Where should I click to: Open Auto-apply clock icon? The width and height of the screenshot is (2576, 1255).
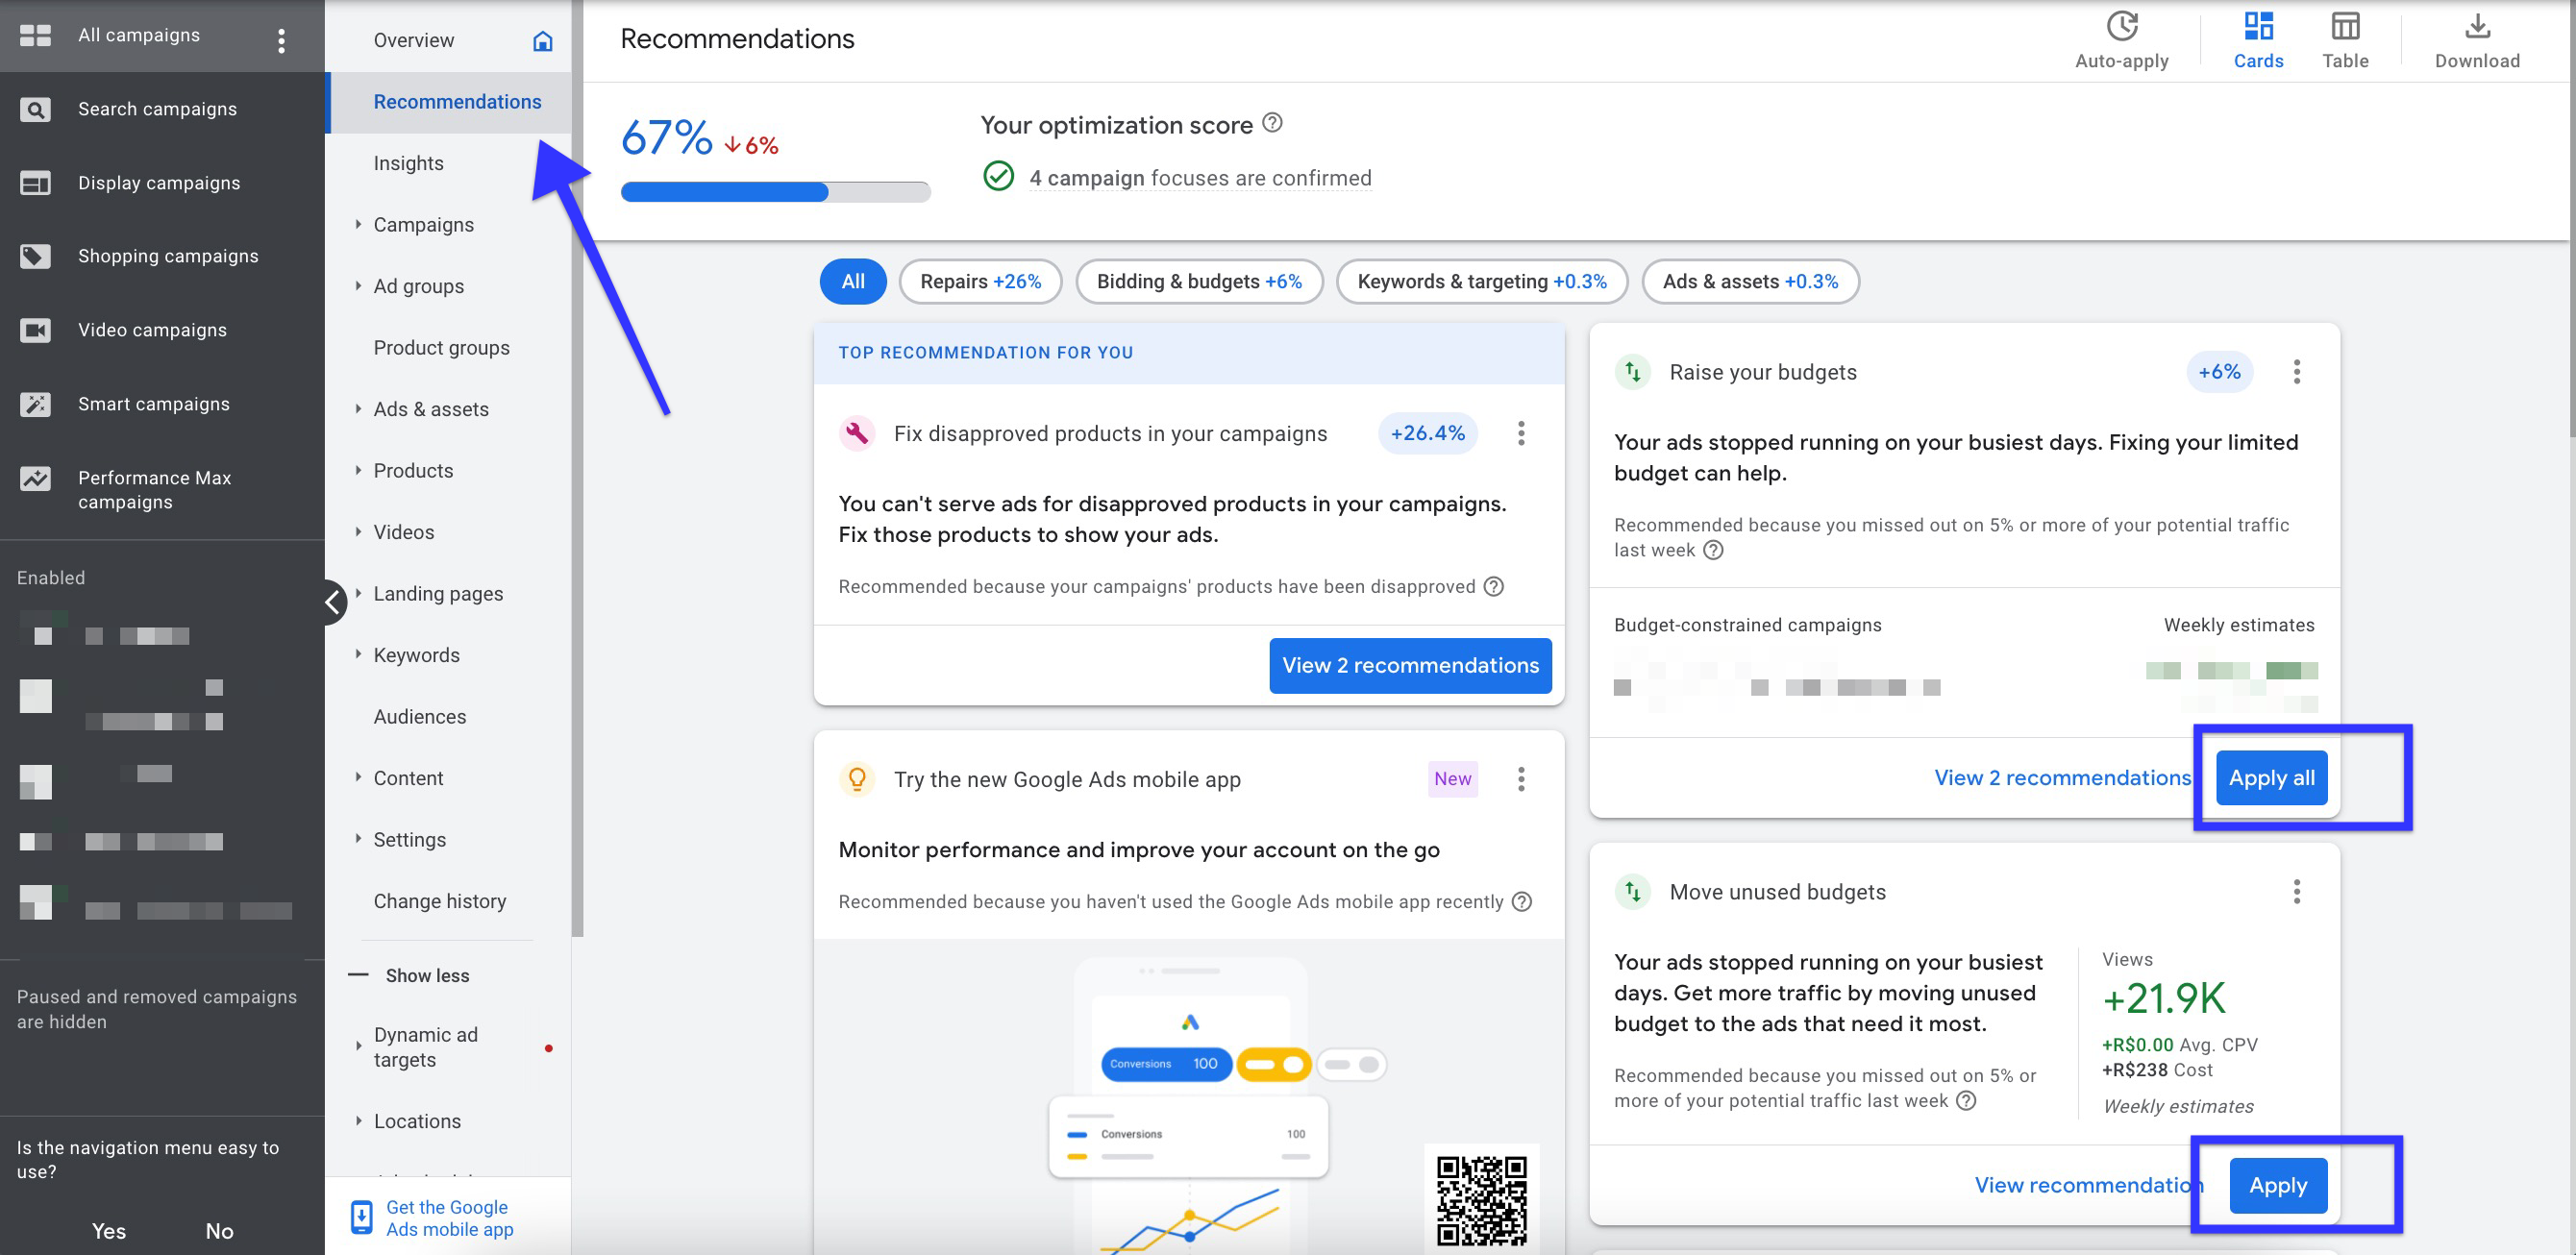2122,25
